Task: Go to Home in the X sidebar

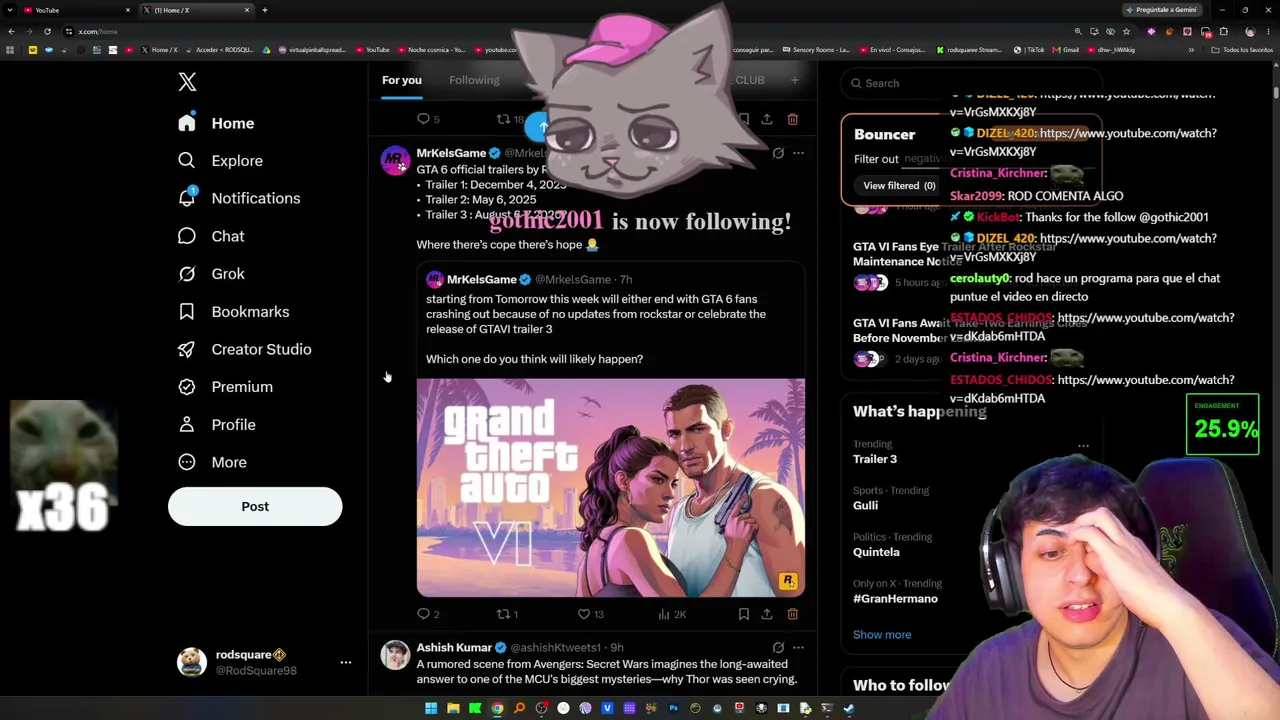Action: click(216, 123)
